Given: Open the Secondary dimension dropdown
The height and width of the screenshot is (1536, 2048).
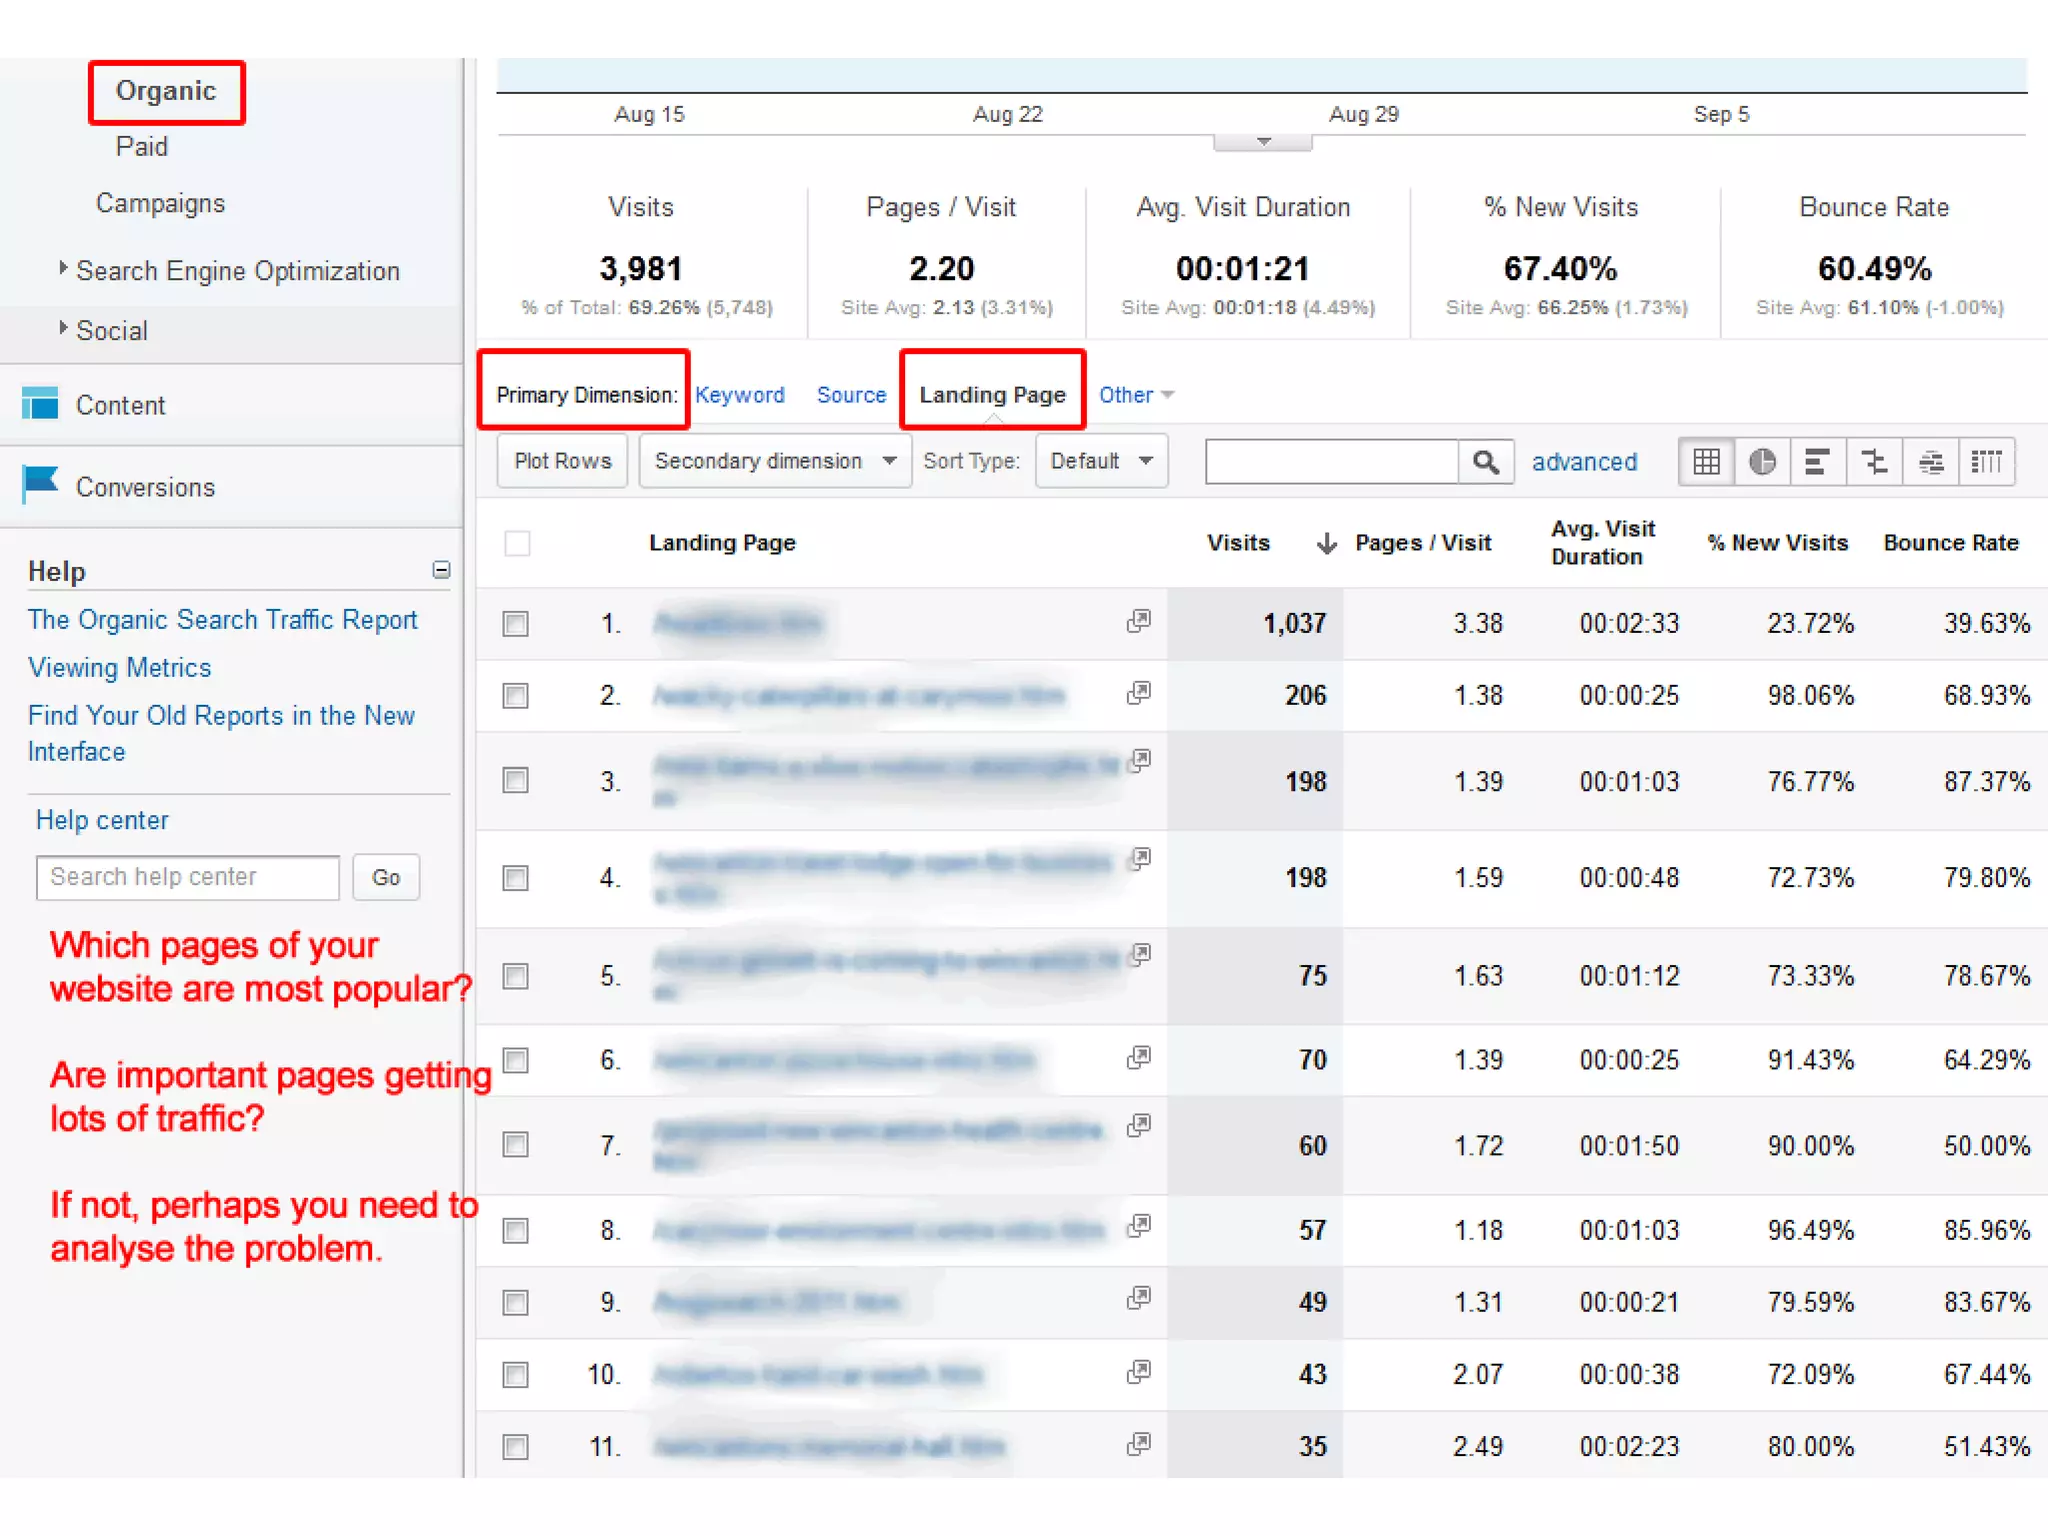Looking at the screenshot, I should click(x=775, y=461).
